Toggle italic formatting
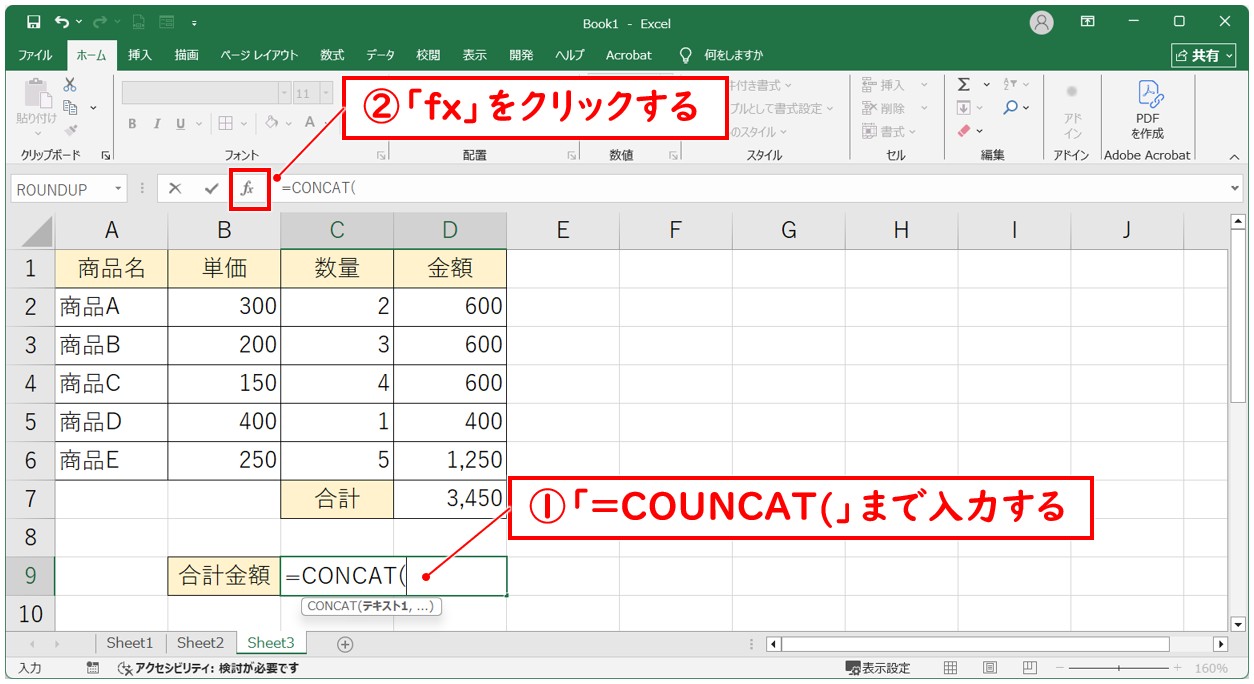1254x684 pixels. (158, 124)
